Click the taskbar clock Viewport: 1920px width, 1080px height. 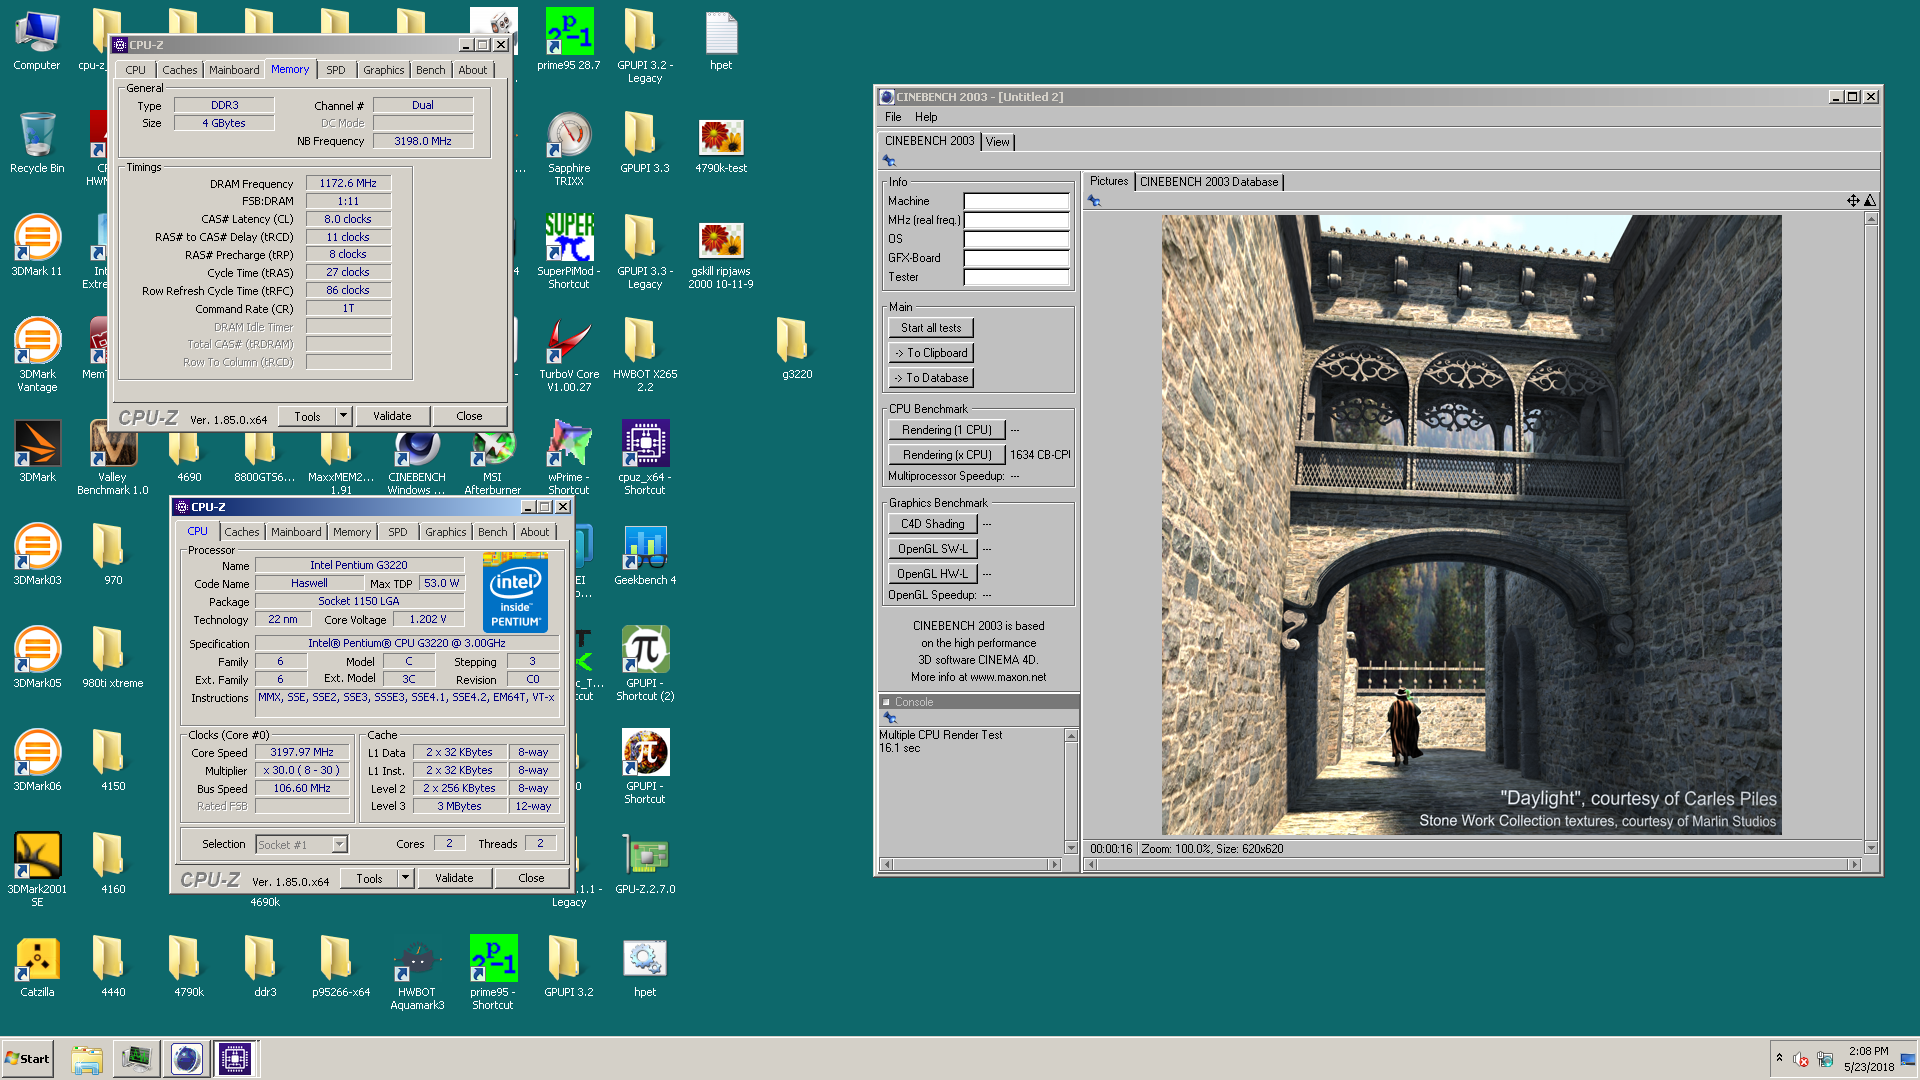pyautogui.click(x=1868, y=1059)
